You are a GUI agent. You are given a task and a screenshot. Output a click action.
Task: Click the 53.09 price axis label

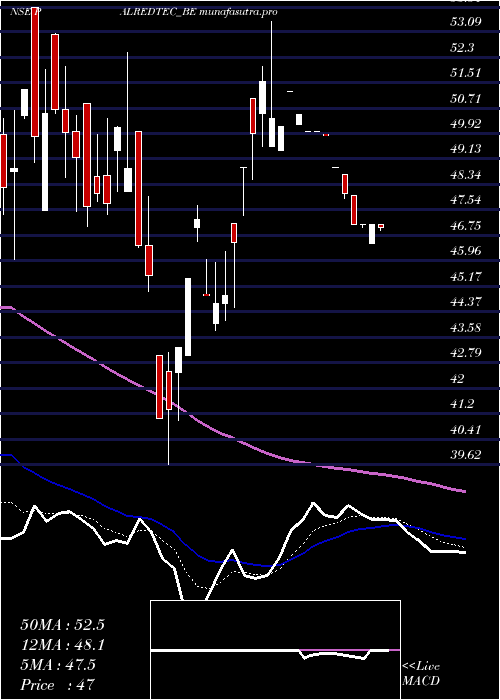tap(466, 22)
